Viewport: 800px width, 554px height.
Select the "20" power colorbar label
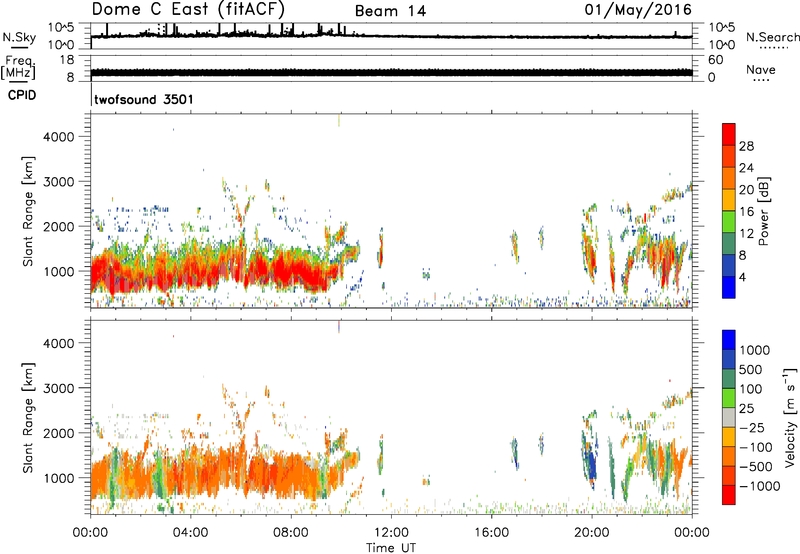(746, 190)
